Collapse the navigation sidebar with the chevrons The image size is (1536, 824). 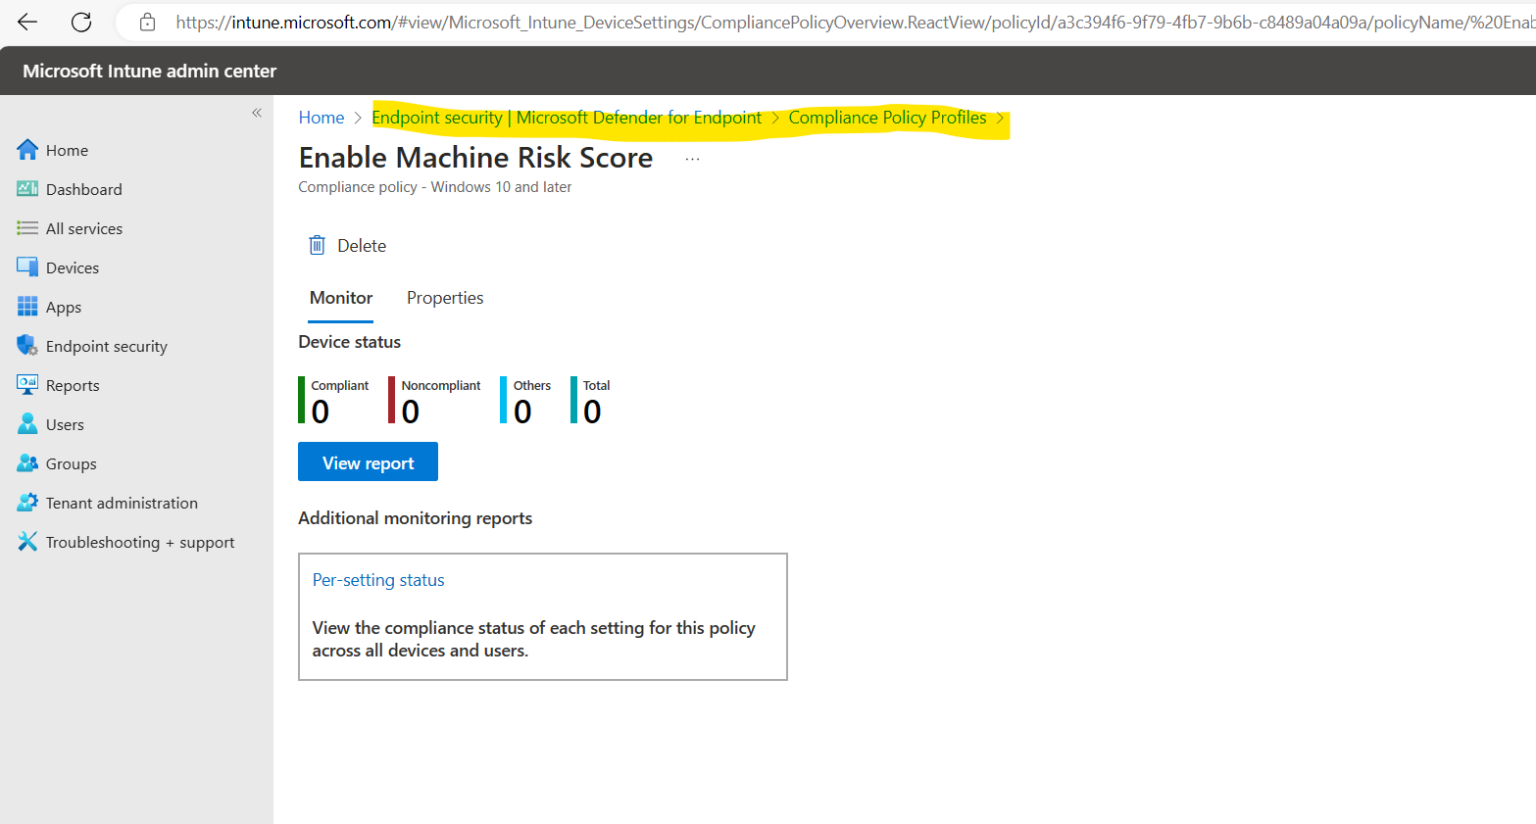tap(256, 113)
